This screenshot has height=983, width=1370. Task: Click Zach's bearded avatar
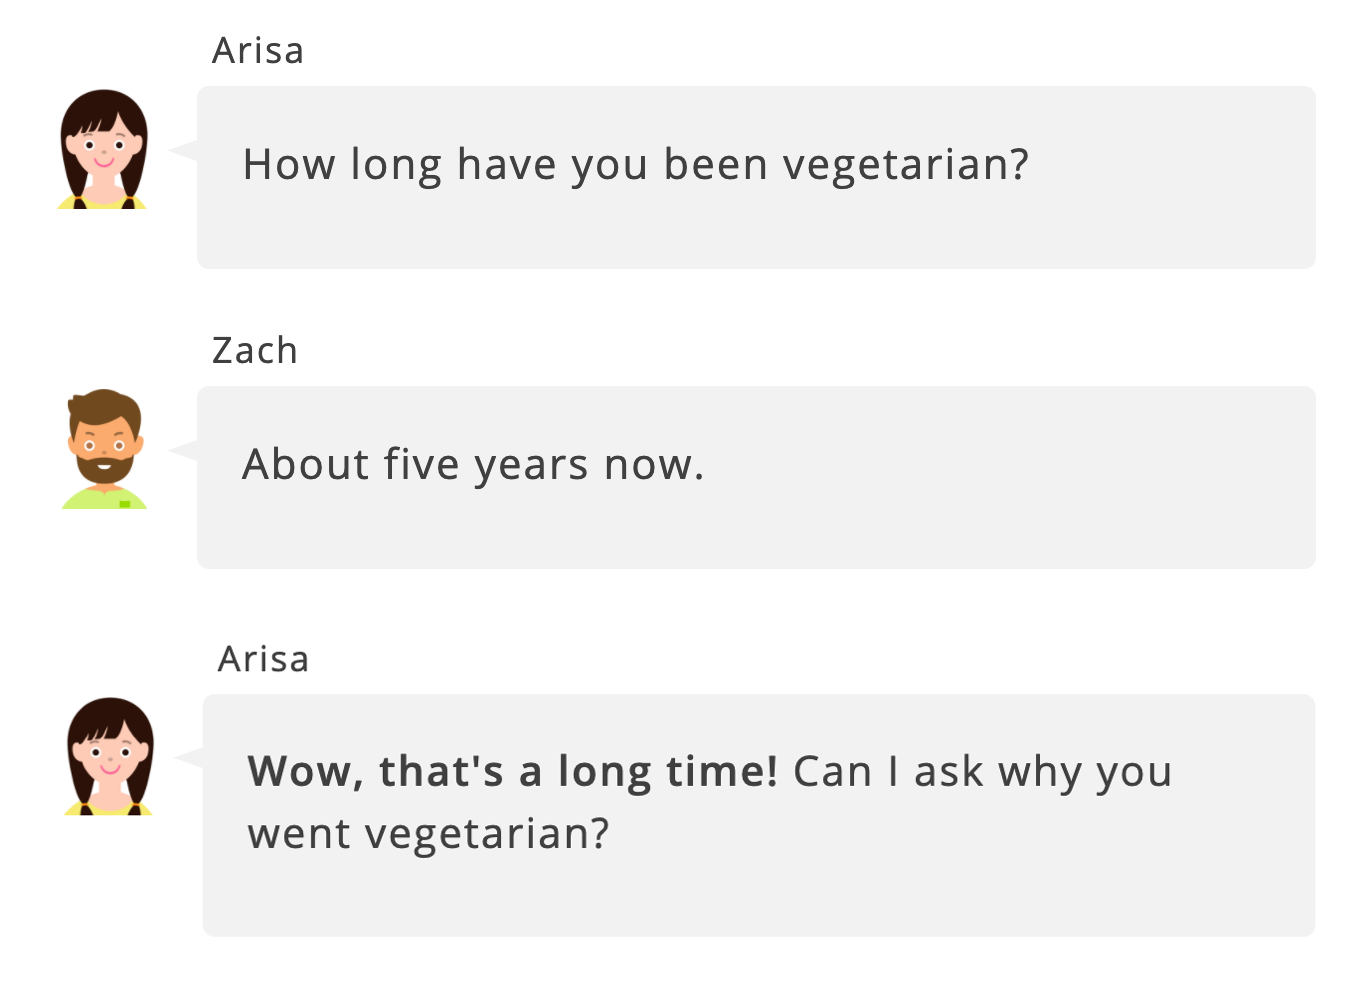point(104,449)
